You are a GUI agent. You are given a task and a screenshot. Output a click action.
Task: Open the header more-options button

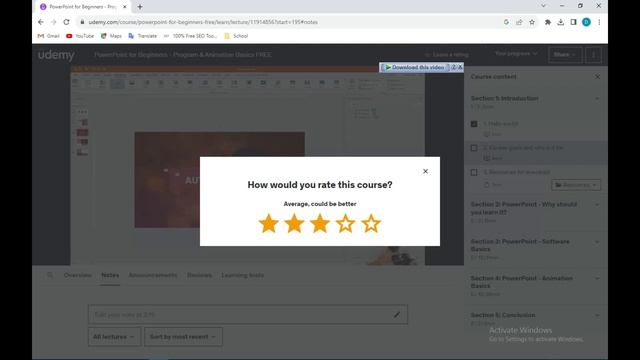[x=593, y=54]
